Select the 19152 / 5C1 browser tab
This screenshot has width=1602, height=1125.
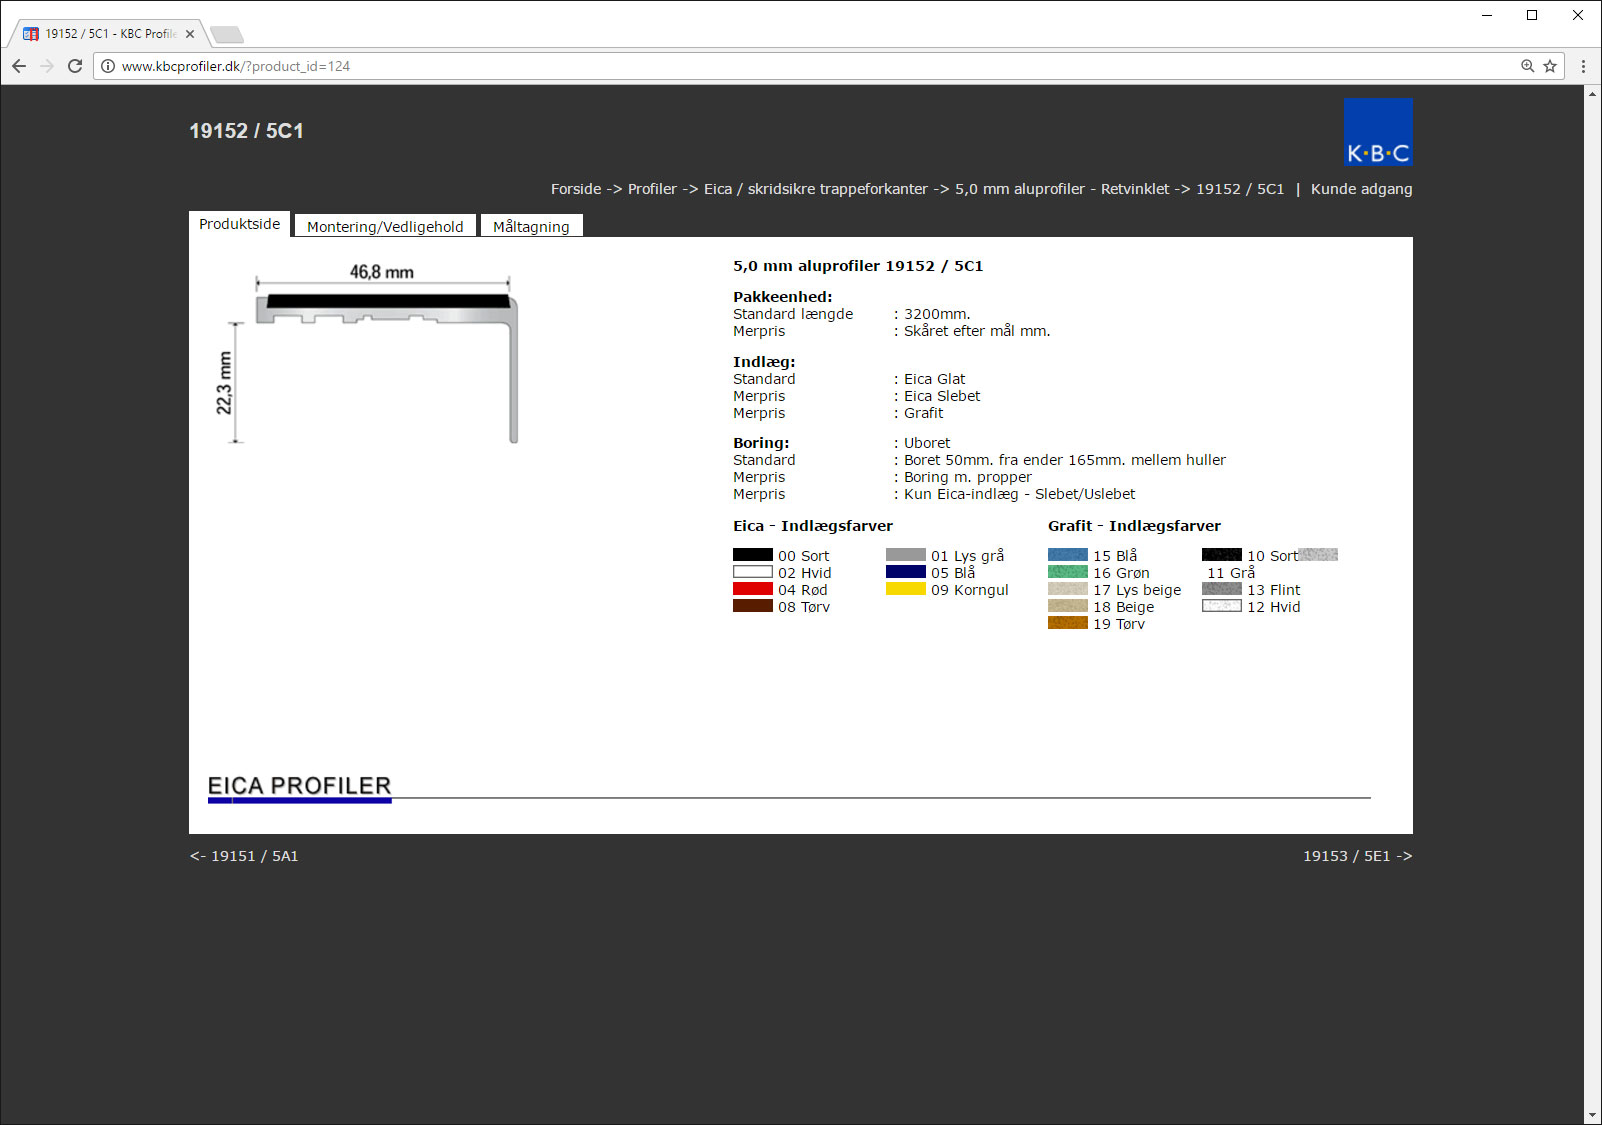click(108, 34)
